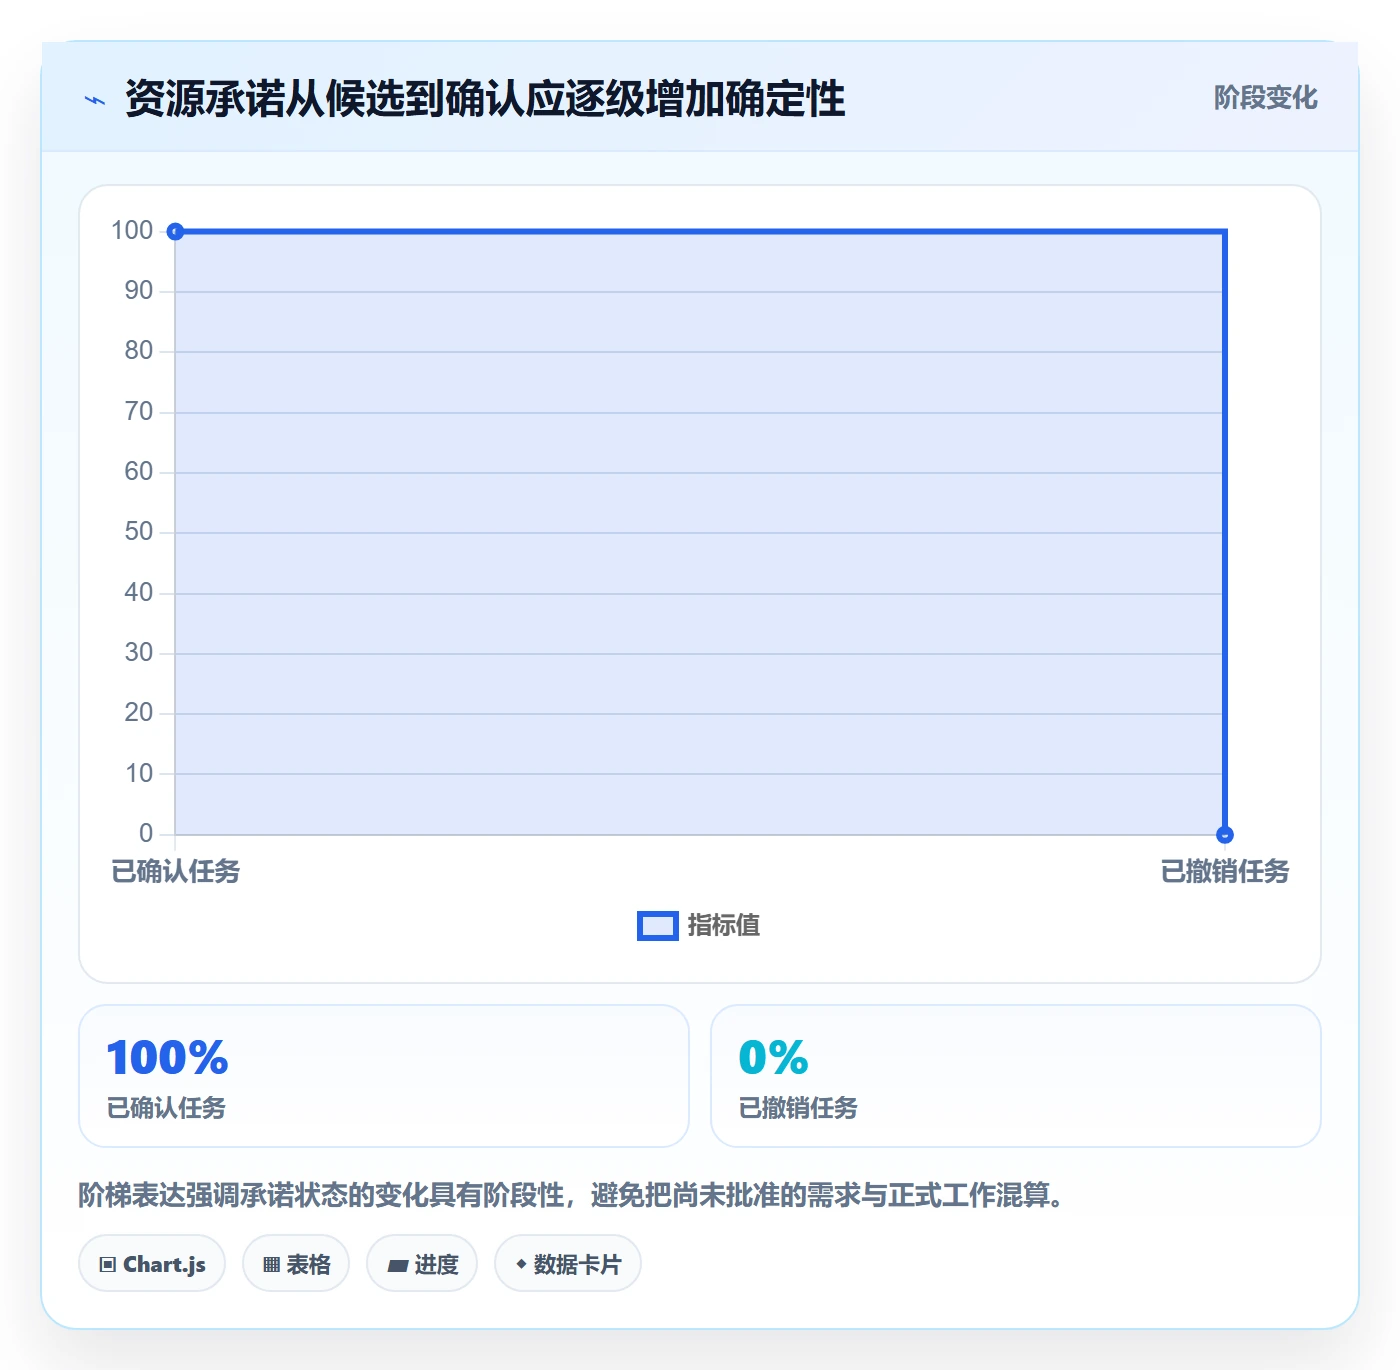Viewport: 1400px width, 1370px height.
Task: Click the diamond icon in 数据卡片 chip
Action: tap(521, 1264)
